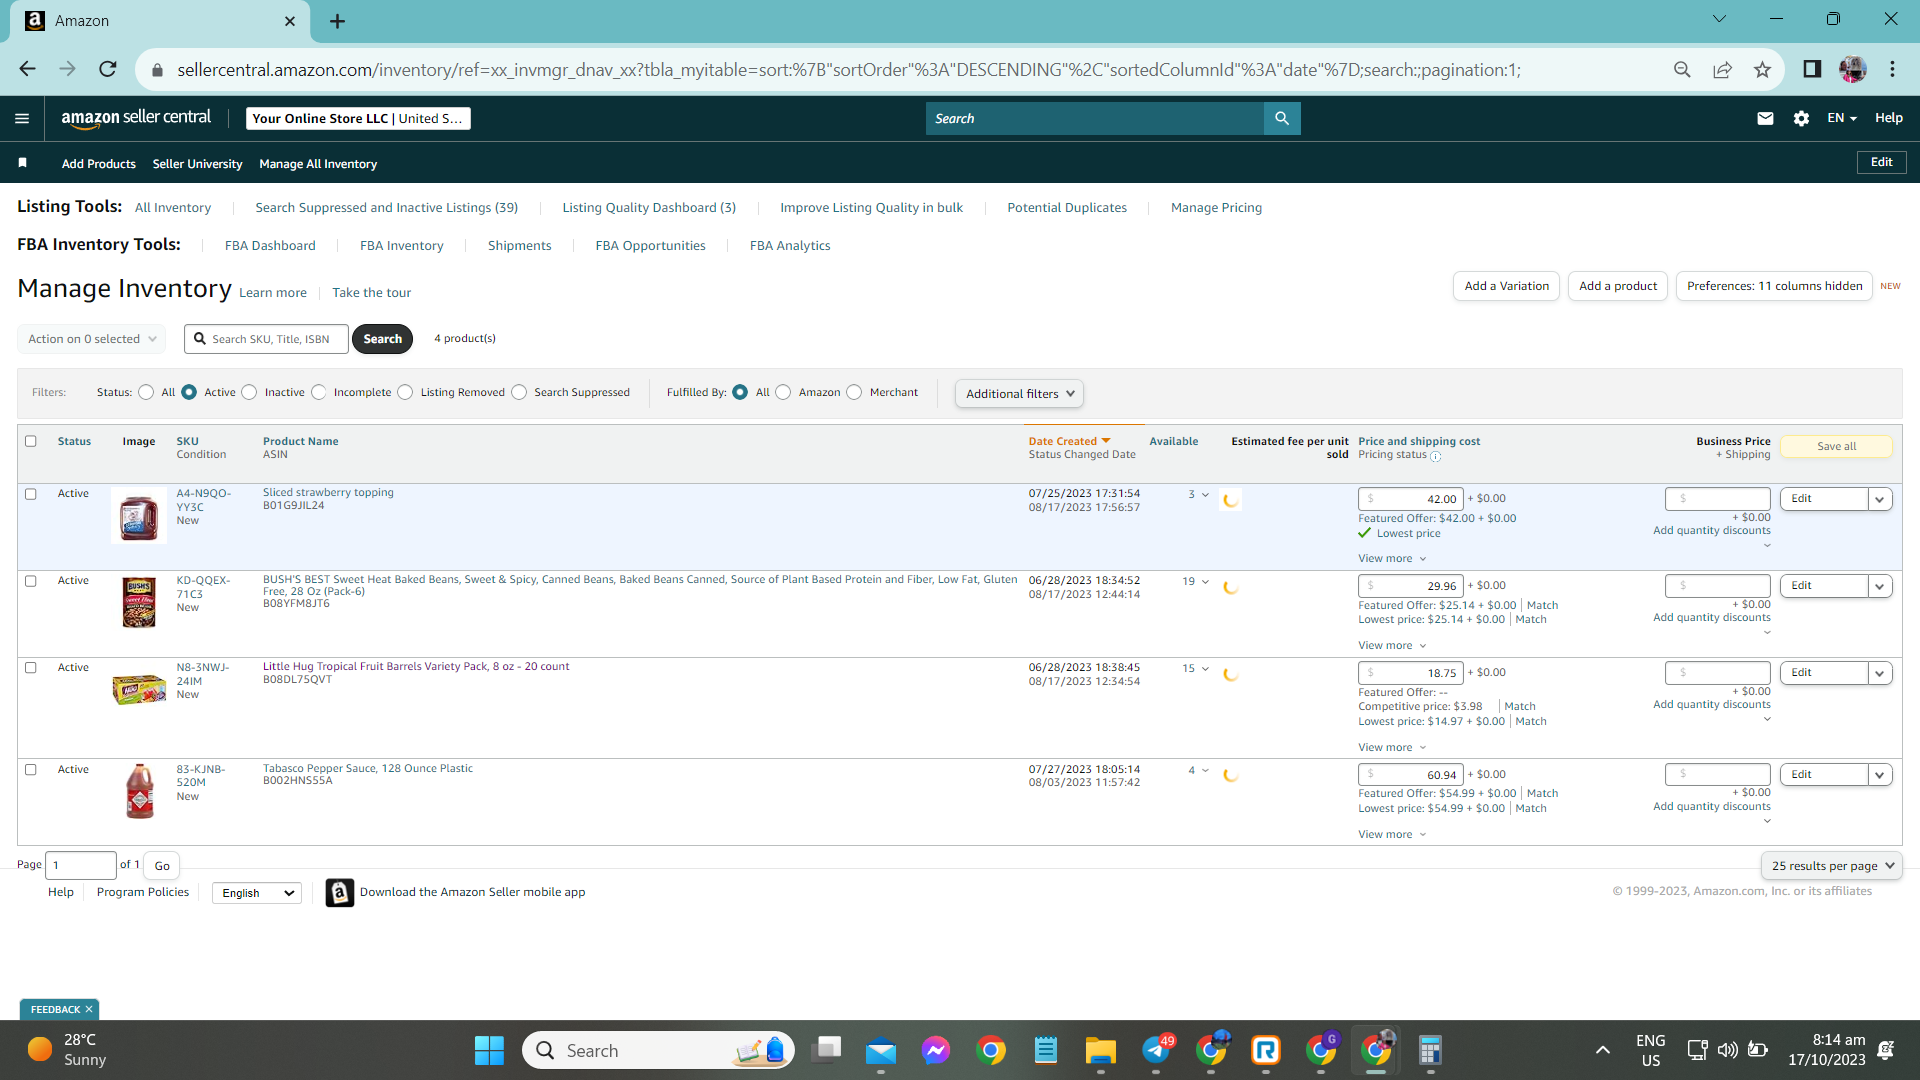Open the messages mail icon
The height and width of the screenshot is (1080, 1920).
tap(1765, 118)
